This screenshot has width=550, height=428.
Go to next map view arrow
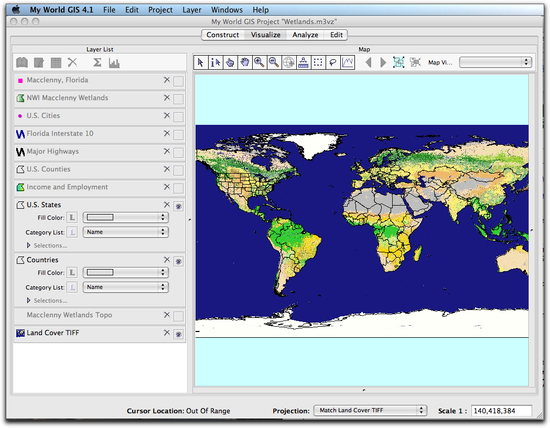coord(383,62)
